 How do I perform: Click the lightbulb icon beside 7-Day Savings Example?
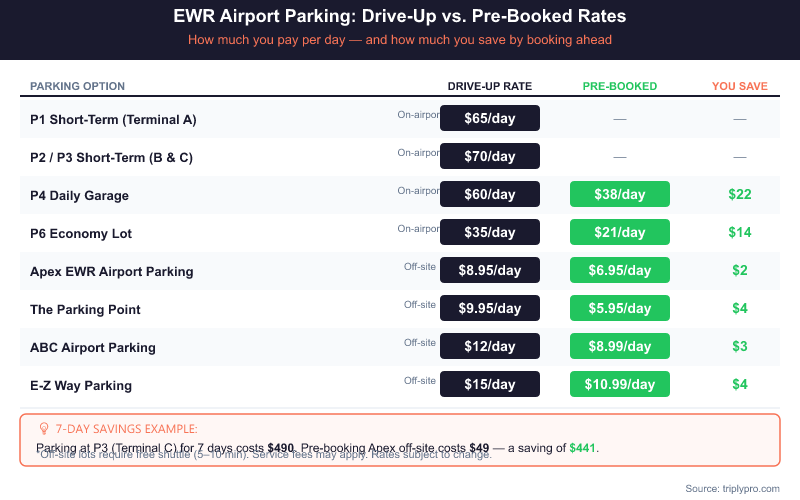(43, 428)
